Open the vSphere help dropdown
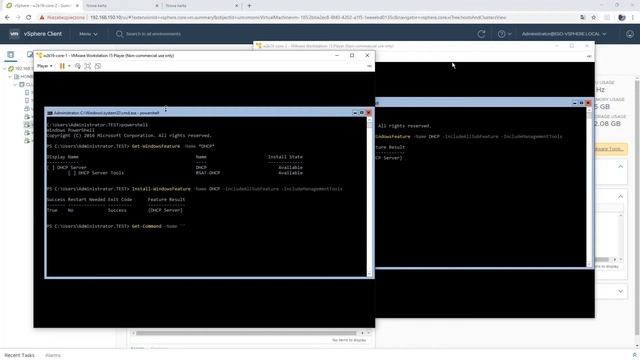This screenshot has width=640, height=360. 504,34
